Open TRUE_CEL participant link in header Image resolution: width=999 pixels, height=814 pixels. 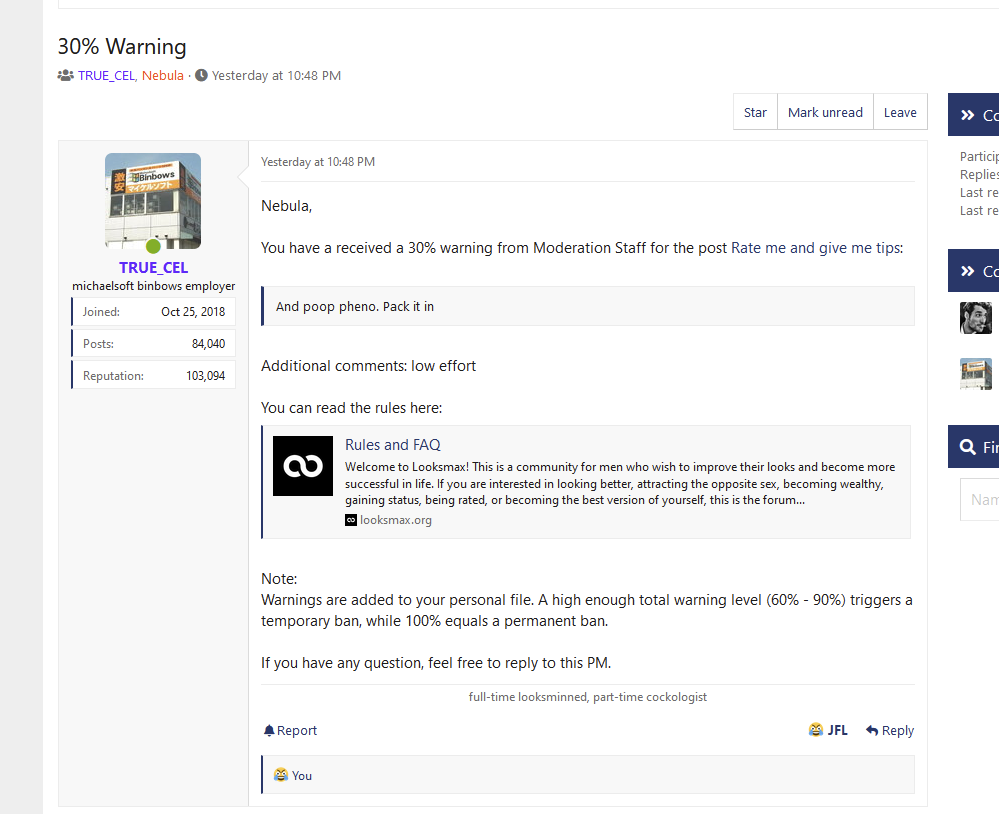[x=106, y=76]
